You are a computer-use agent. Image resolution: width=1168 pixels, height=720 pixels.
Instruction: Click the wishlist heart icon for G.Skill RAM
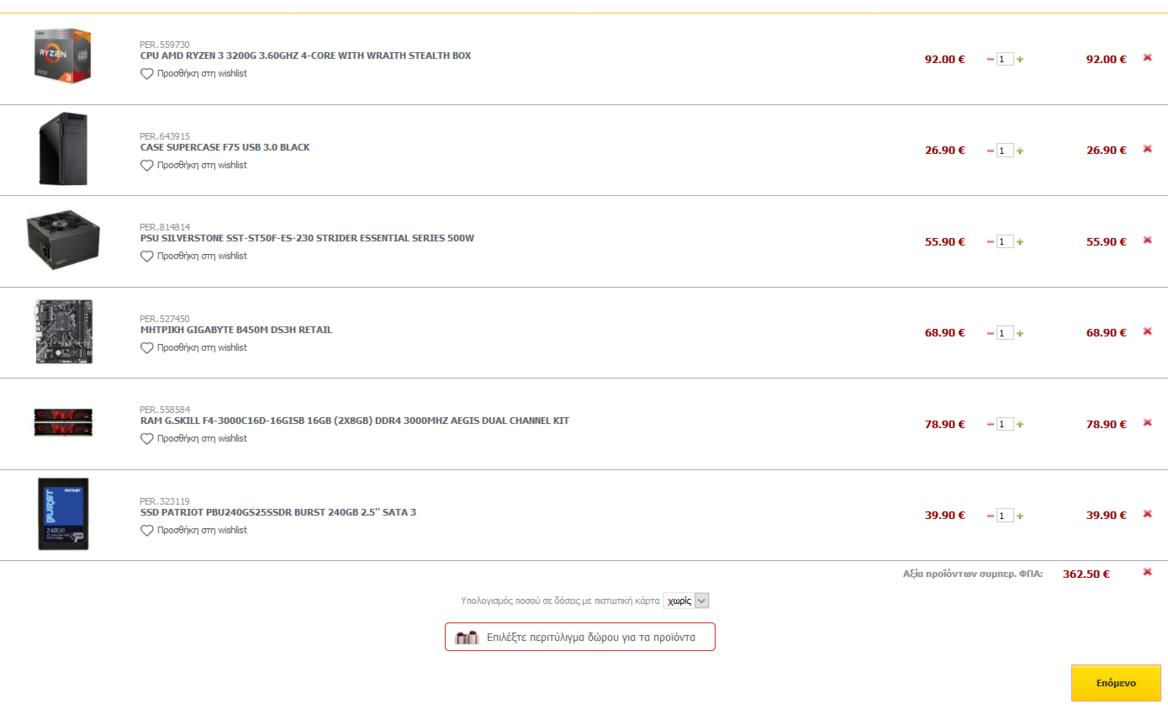(147, 439)
